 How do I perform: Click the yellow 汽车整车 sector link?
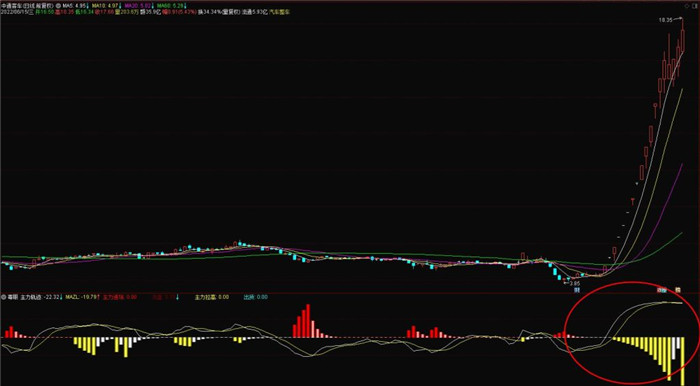click(279, 12)
